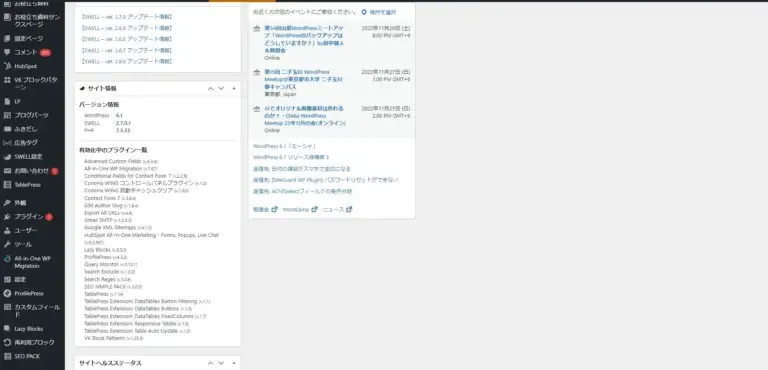This screenshot has height=370, width=768.
Task: Click the Query Monitor plugin row
Action: pyautogui.click(x=110, y=265)
